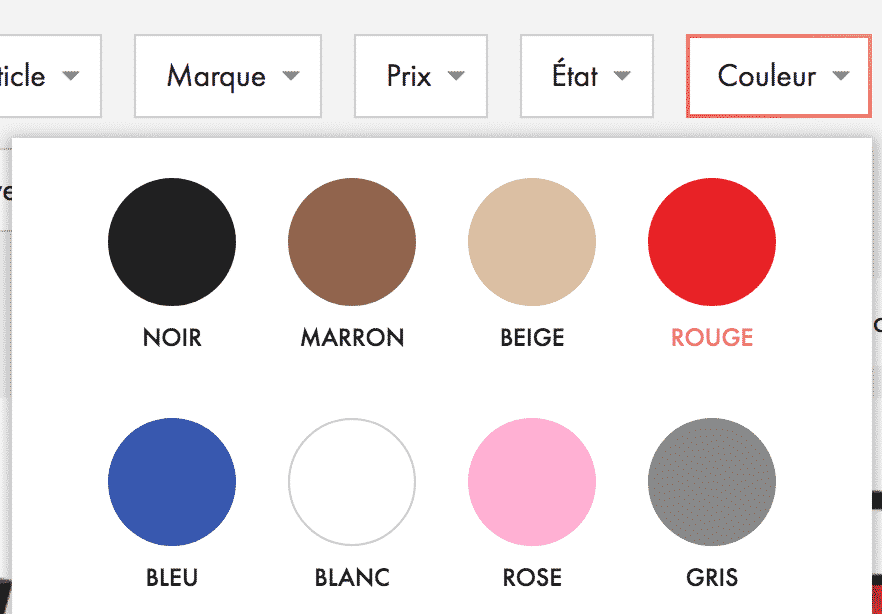Screen dimensions: 882x614
Task: Click the NOIR text label
Action: tap(171, 337)
